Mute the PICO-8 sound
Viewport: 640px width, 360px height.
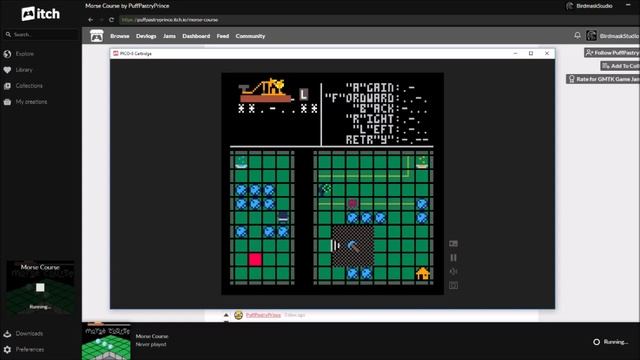453,271
